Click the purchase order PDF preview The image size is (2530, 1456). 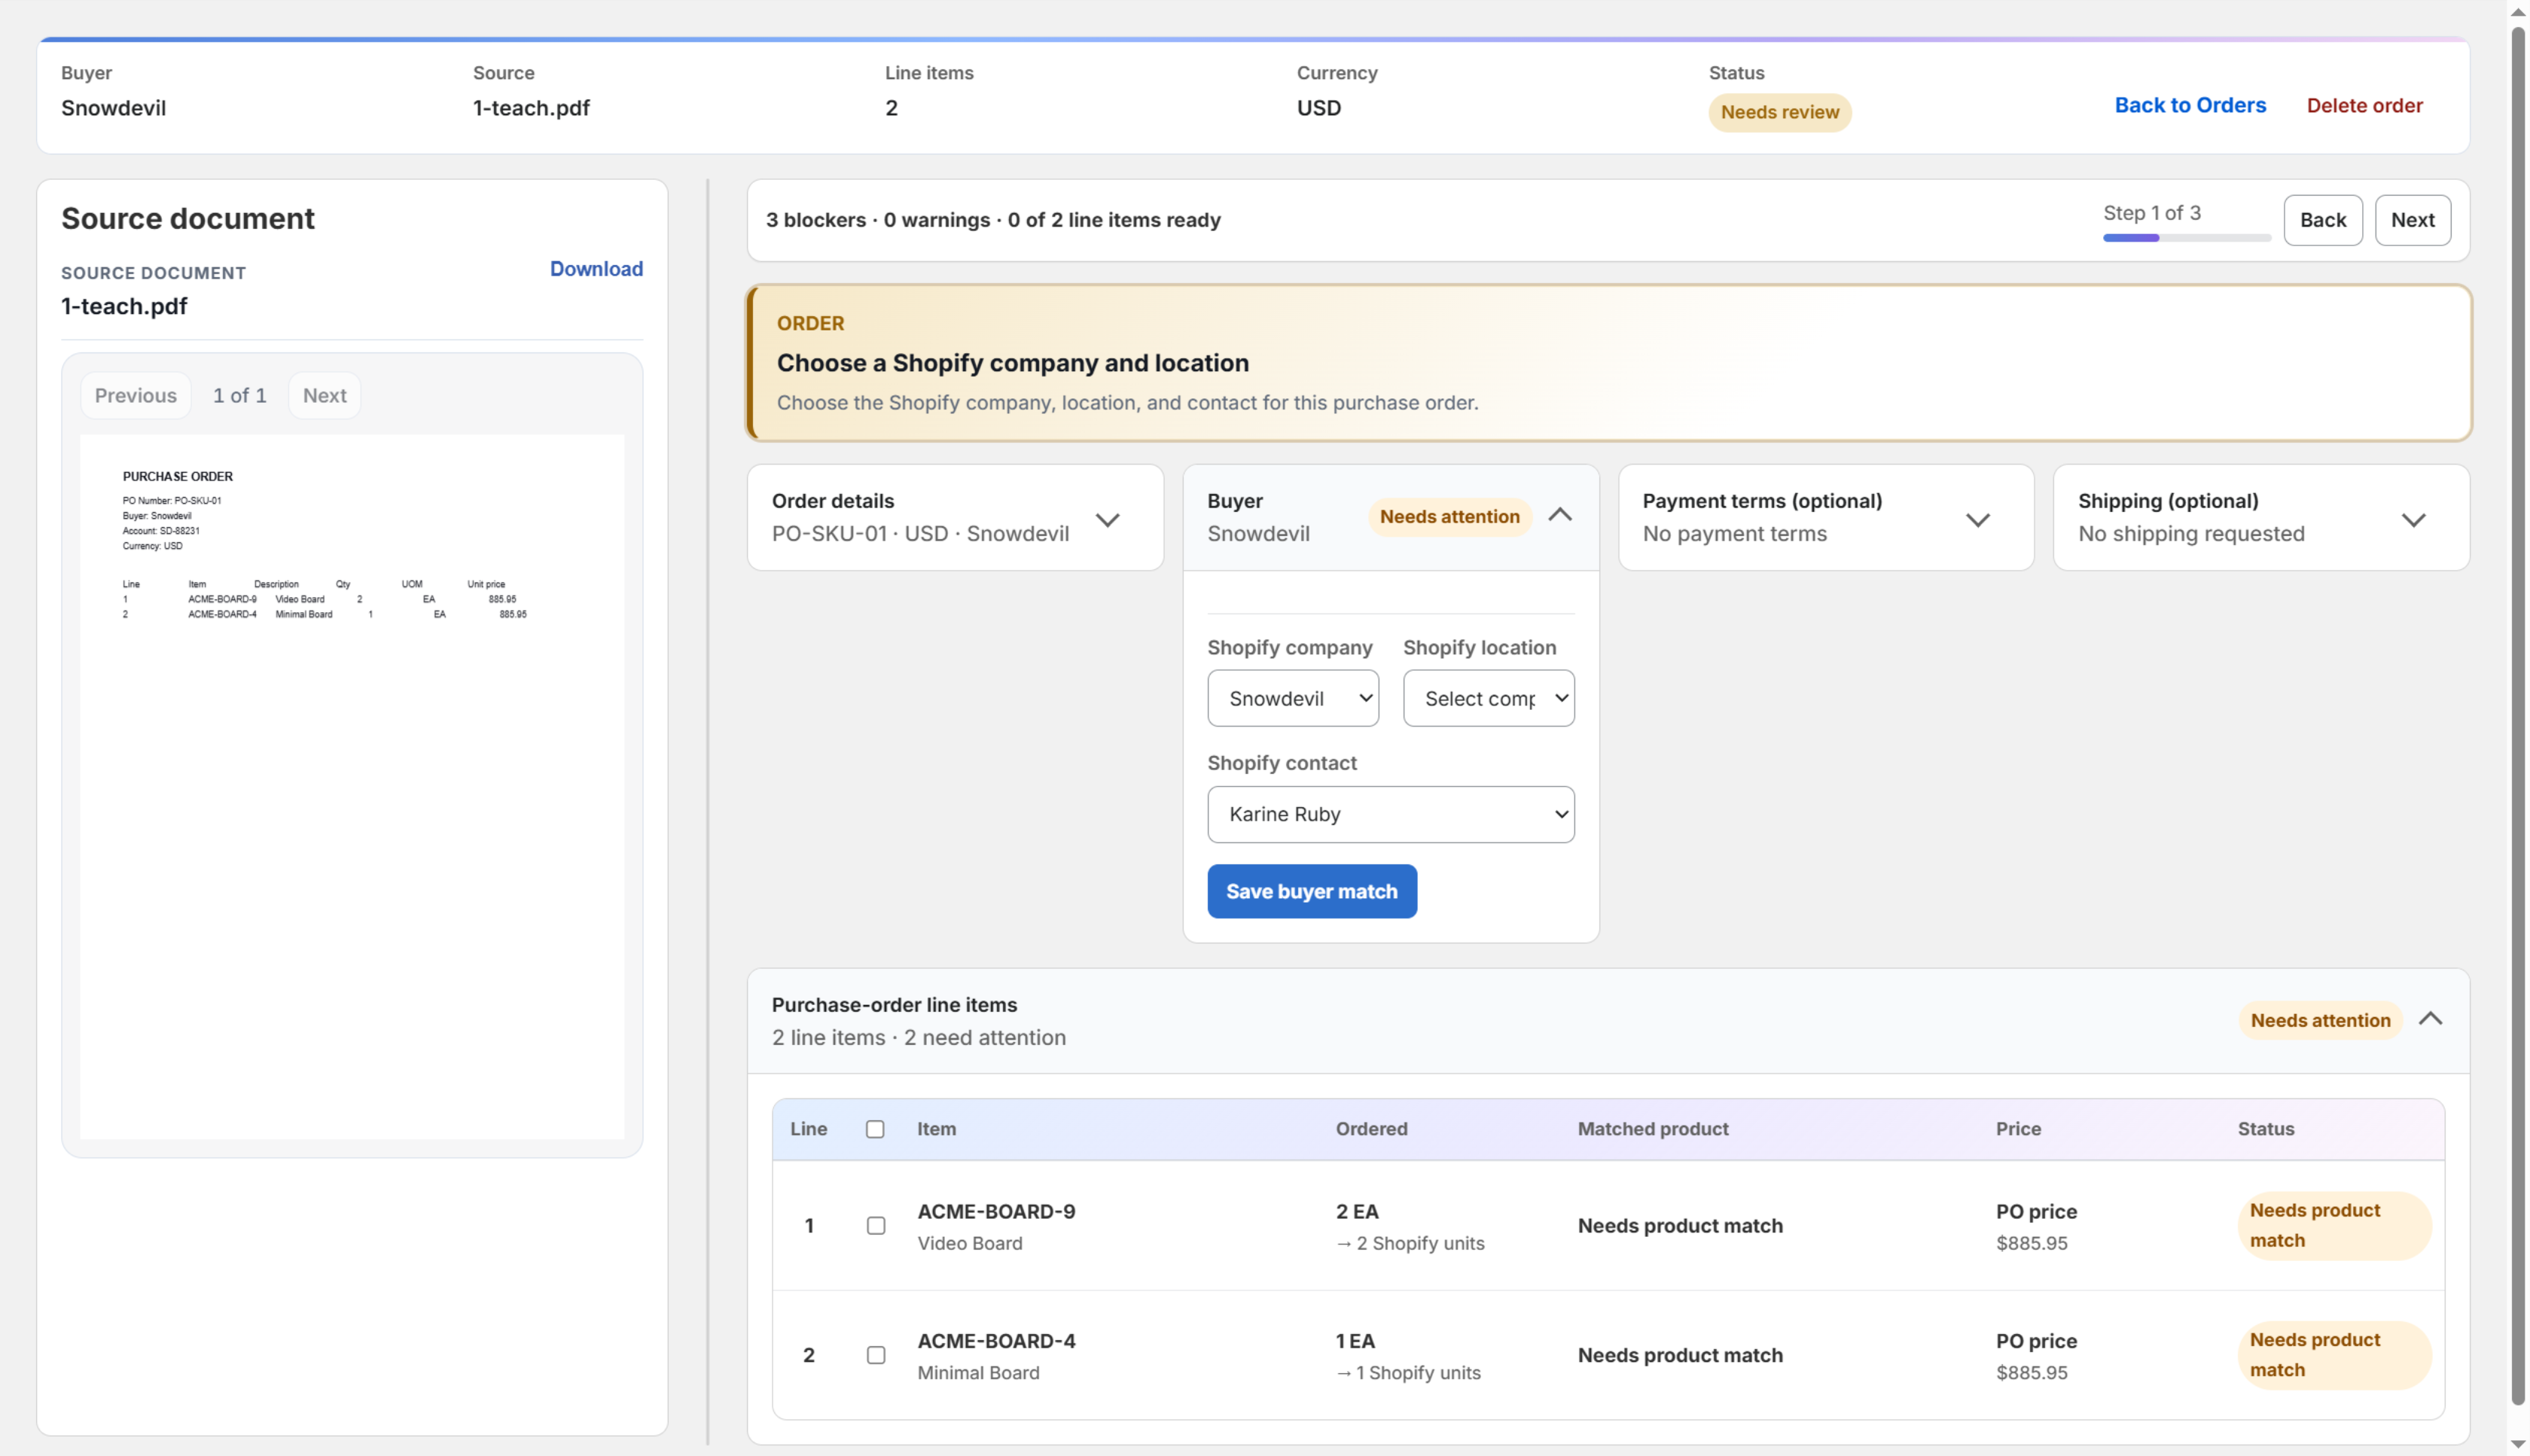[352, 786]
